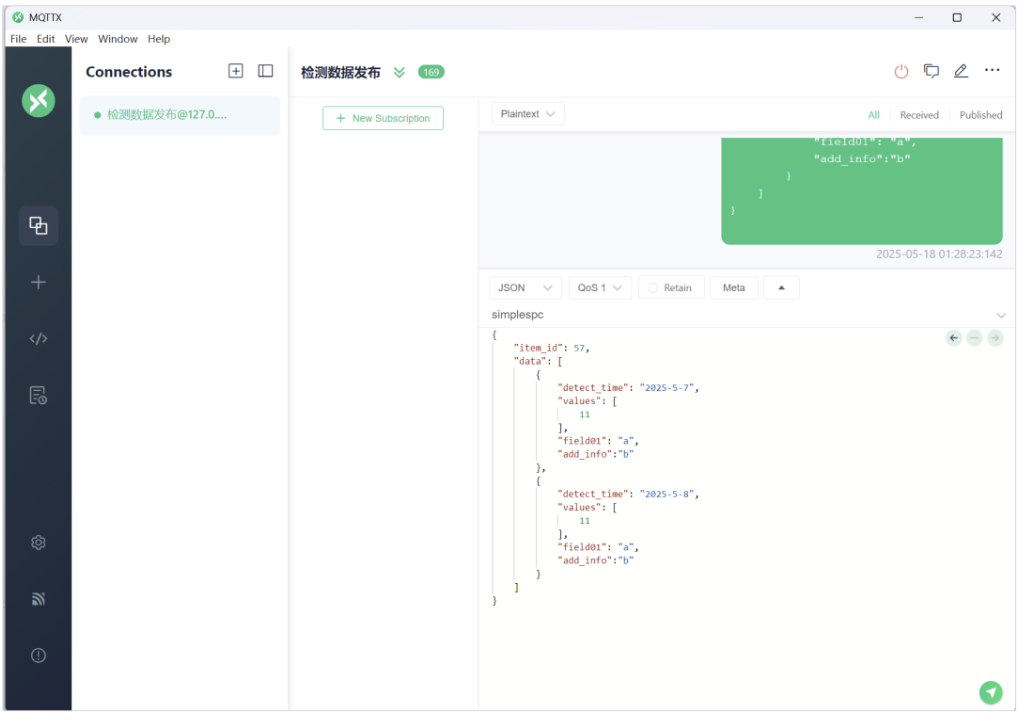This screenshot has width=1026, height=721.
Task: Click the green send message button
Action: (990, 692)
